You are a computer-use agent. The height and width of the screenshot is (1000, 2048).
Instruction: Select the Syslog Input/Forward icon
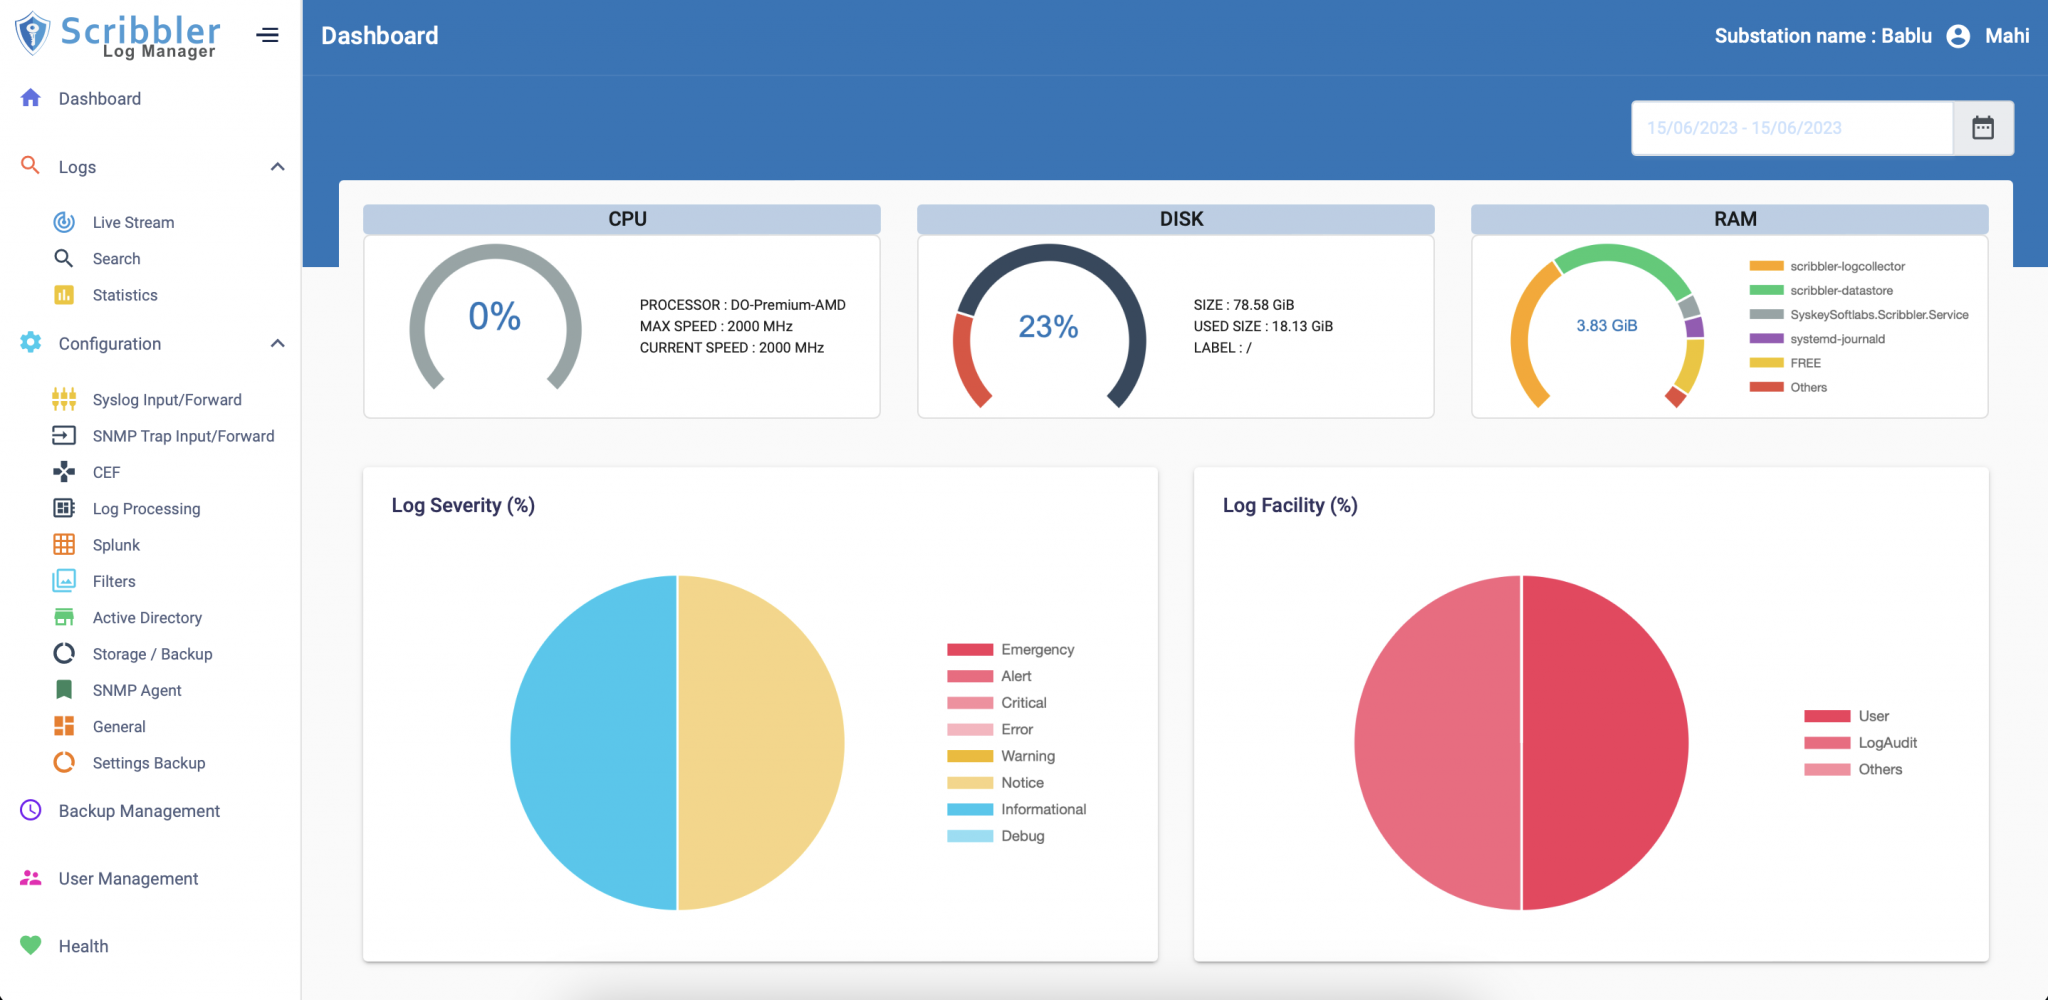point(64,399)
